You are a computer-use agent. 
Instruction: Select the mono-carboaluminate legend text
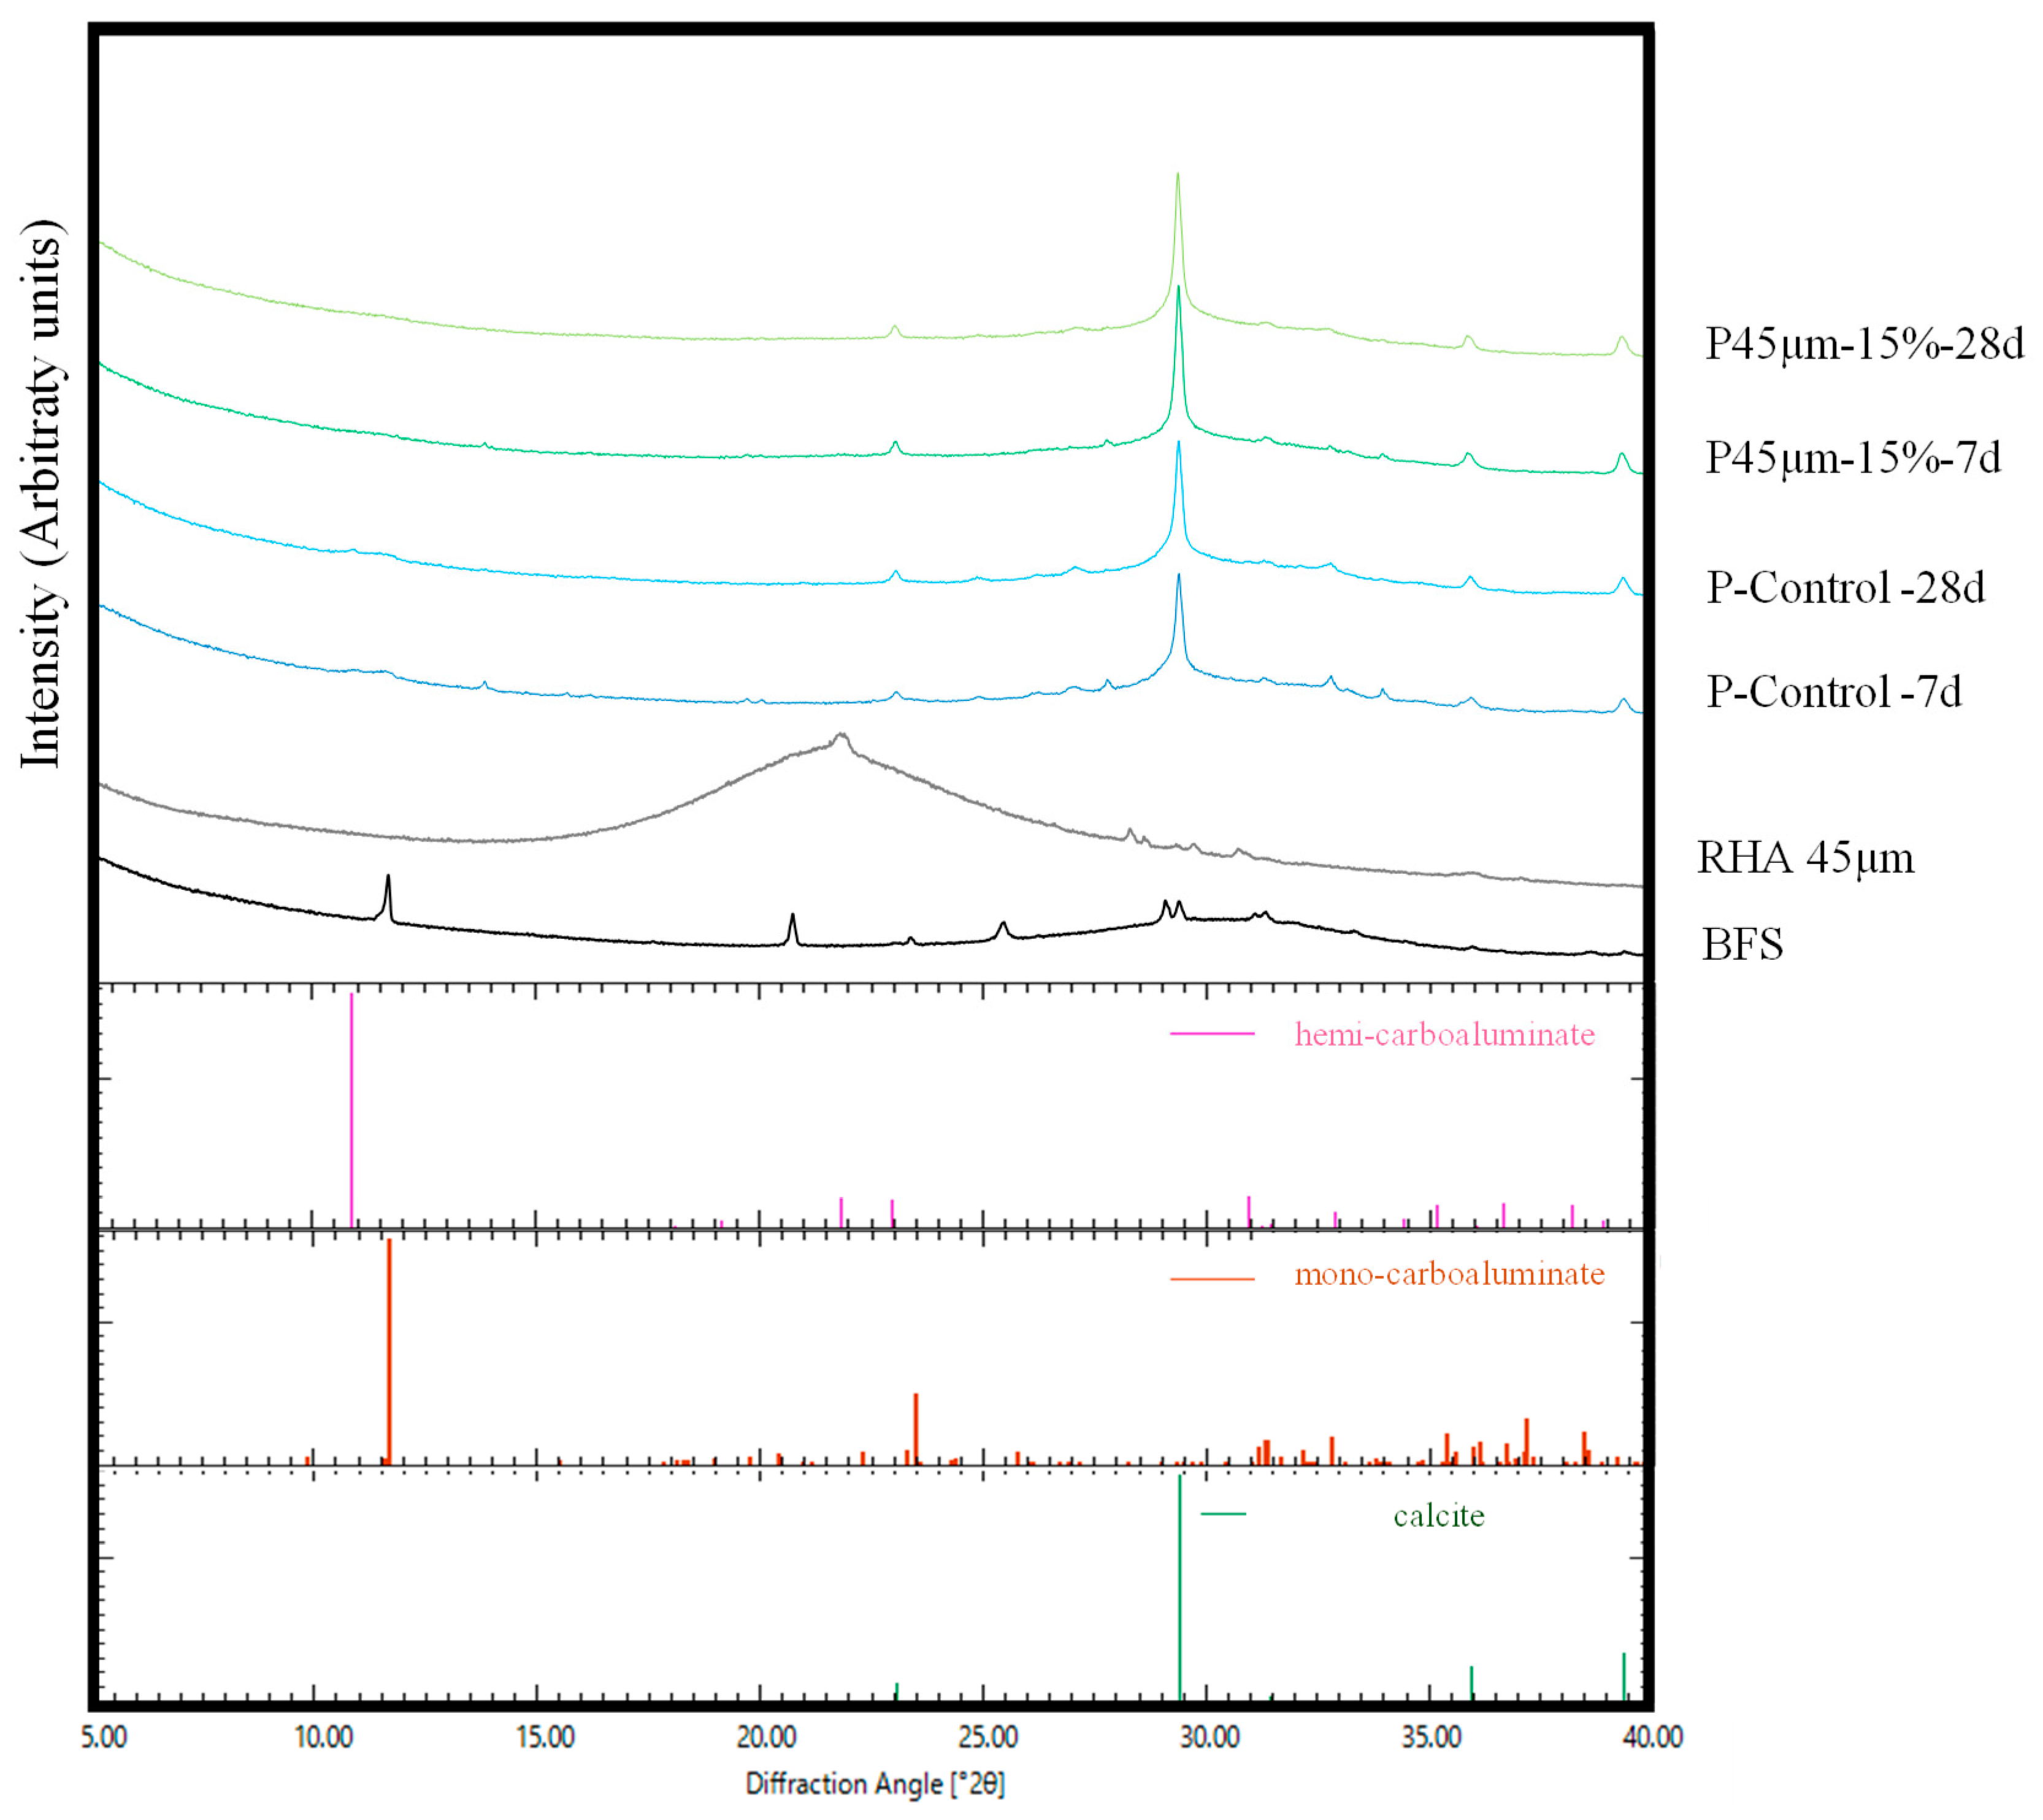1449,1275
